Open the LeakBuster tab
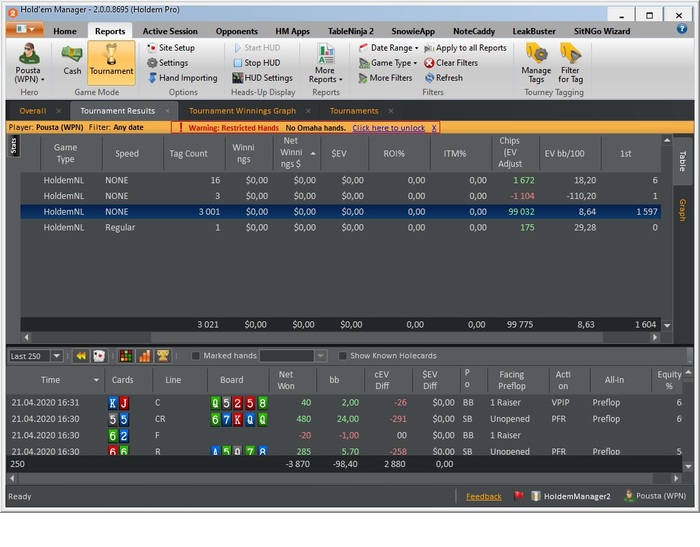 (534, 31)
